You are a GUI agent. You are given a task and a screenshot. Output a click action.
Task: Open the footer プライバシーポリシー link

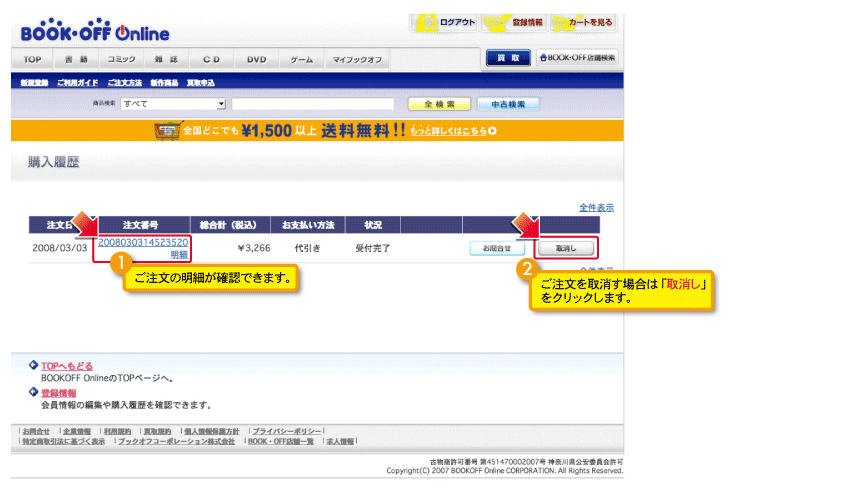(x=287, y=432)
